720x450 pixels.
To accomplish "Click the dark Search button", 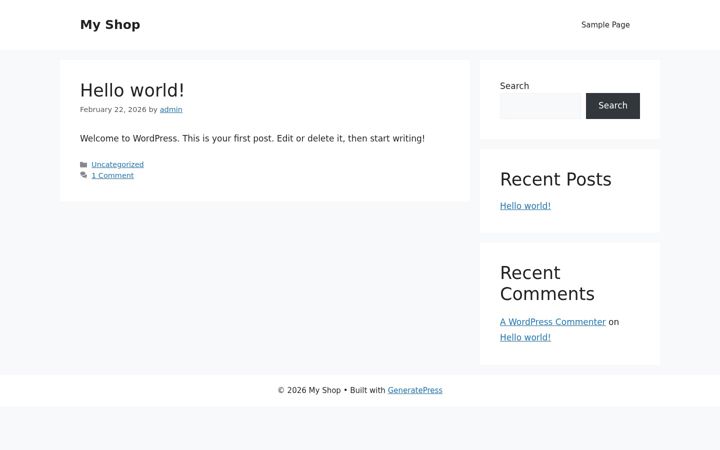I will tap(613, 106).
